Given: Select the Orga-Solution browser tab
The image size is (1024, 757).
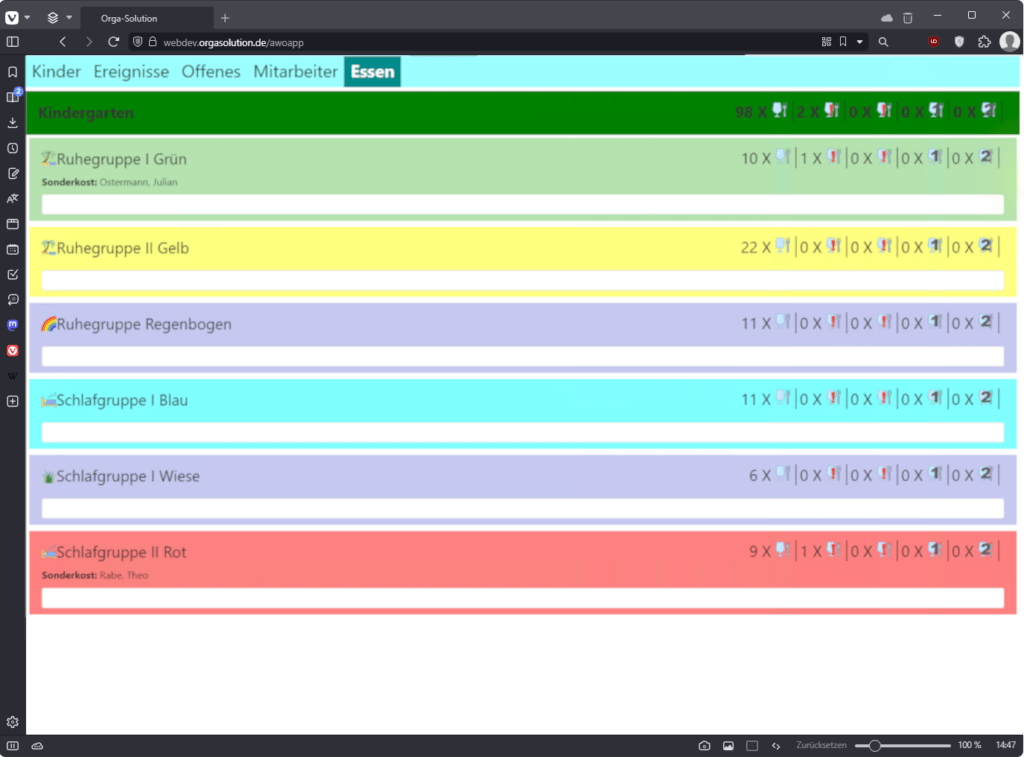Looking at the screenshot, I should tap(148, 18).
